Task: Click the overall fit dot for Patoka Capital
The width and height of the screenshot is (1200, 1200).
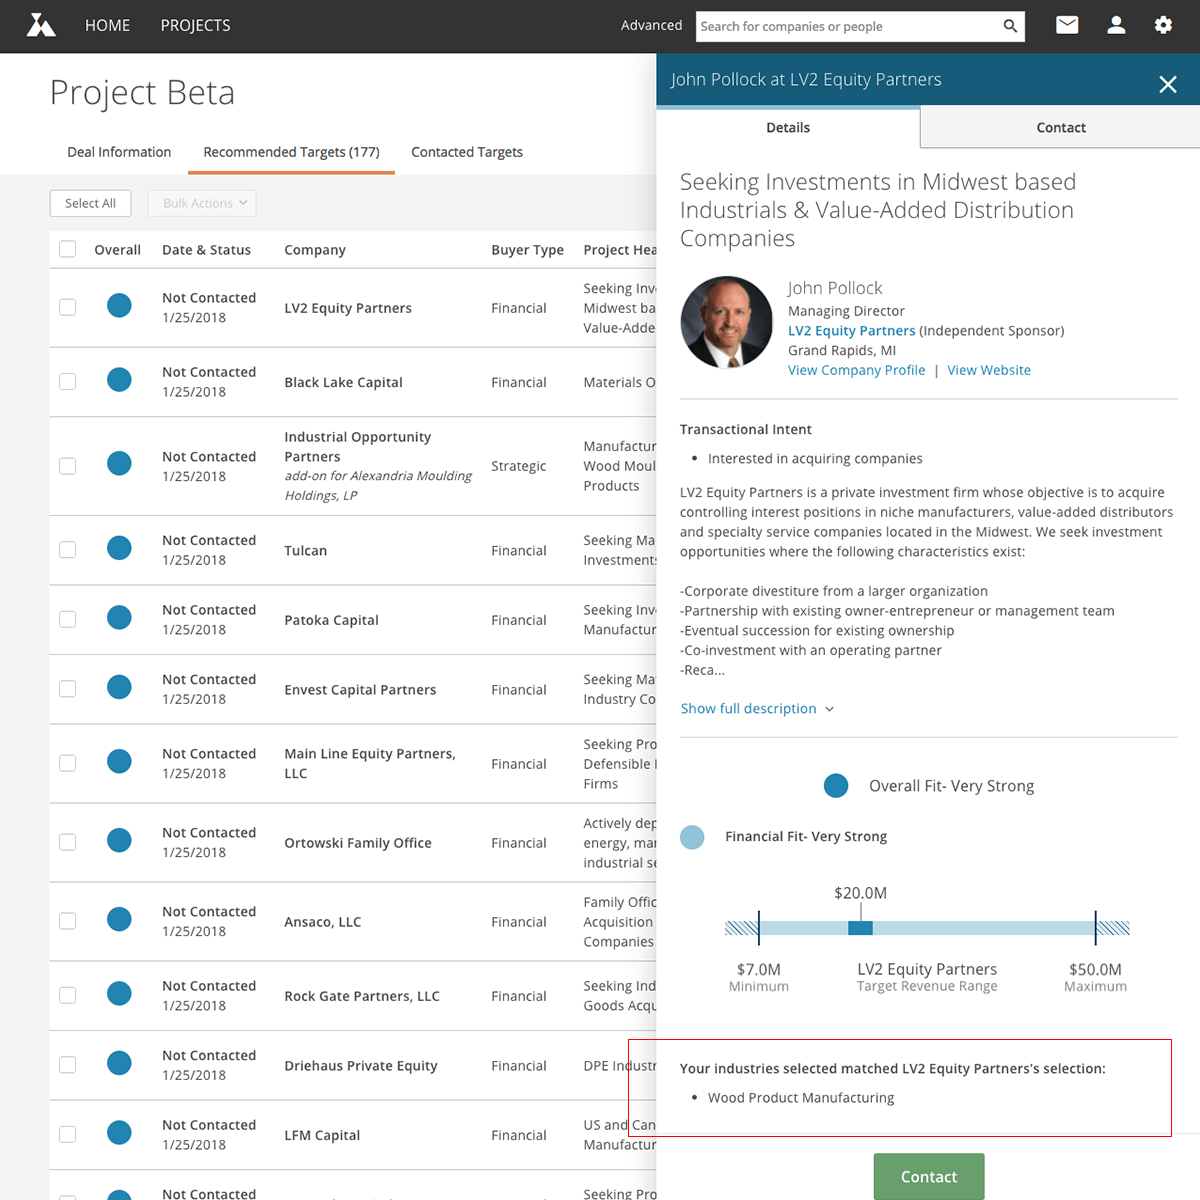Action: click(x=119, y=618)
